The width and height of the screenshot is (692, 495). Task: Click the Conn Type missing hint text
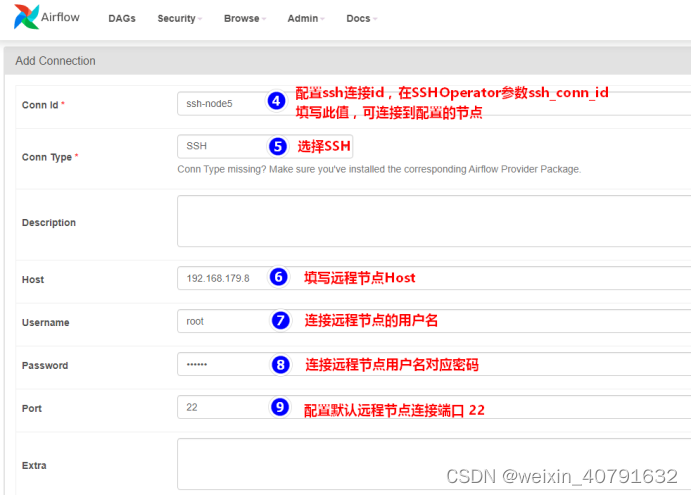click(x=379, y=169)
